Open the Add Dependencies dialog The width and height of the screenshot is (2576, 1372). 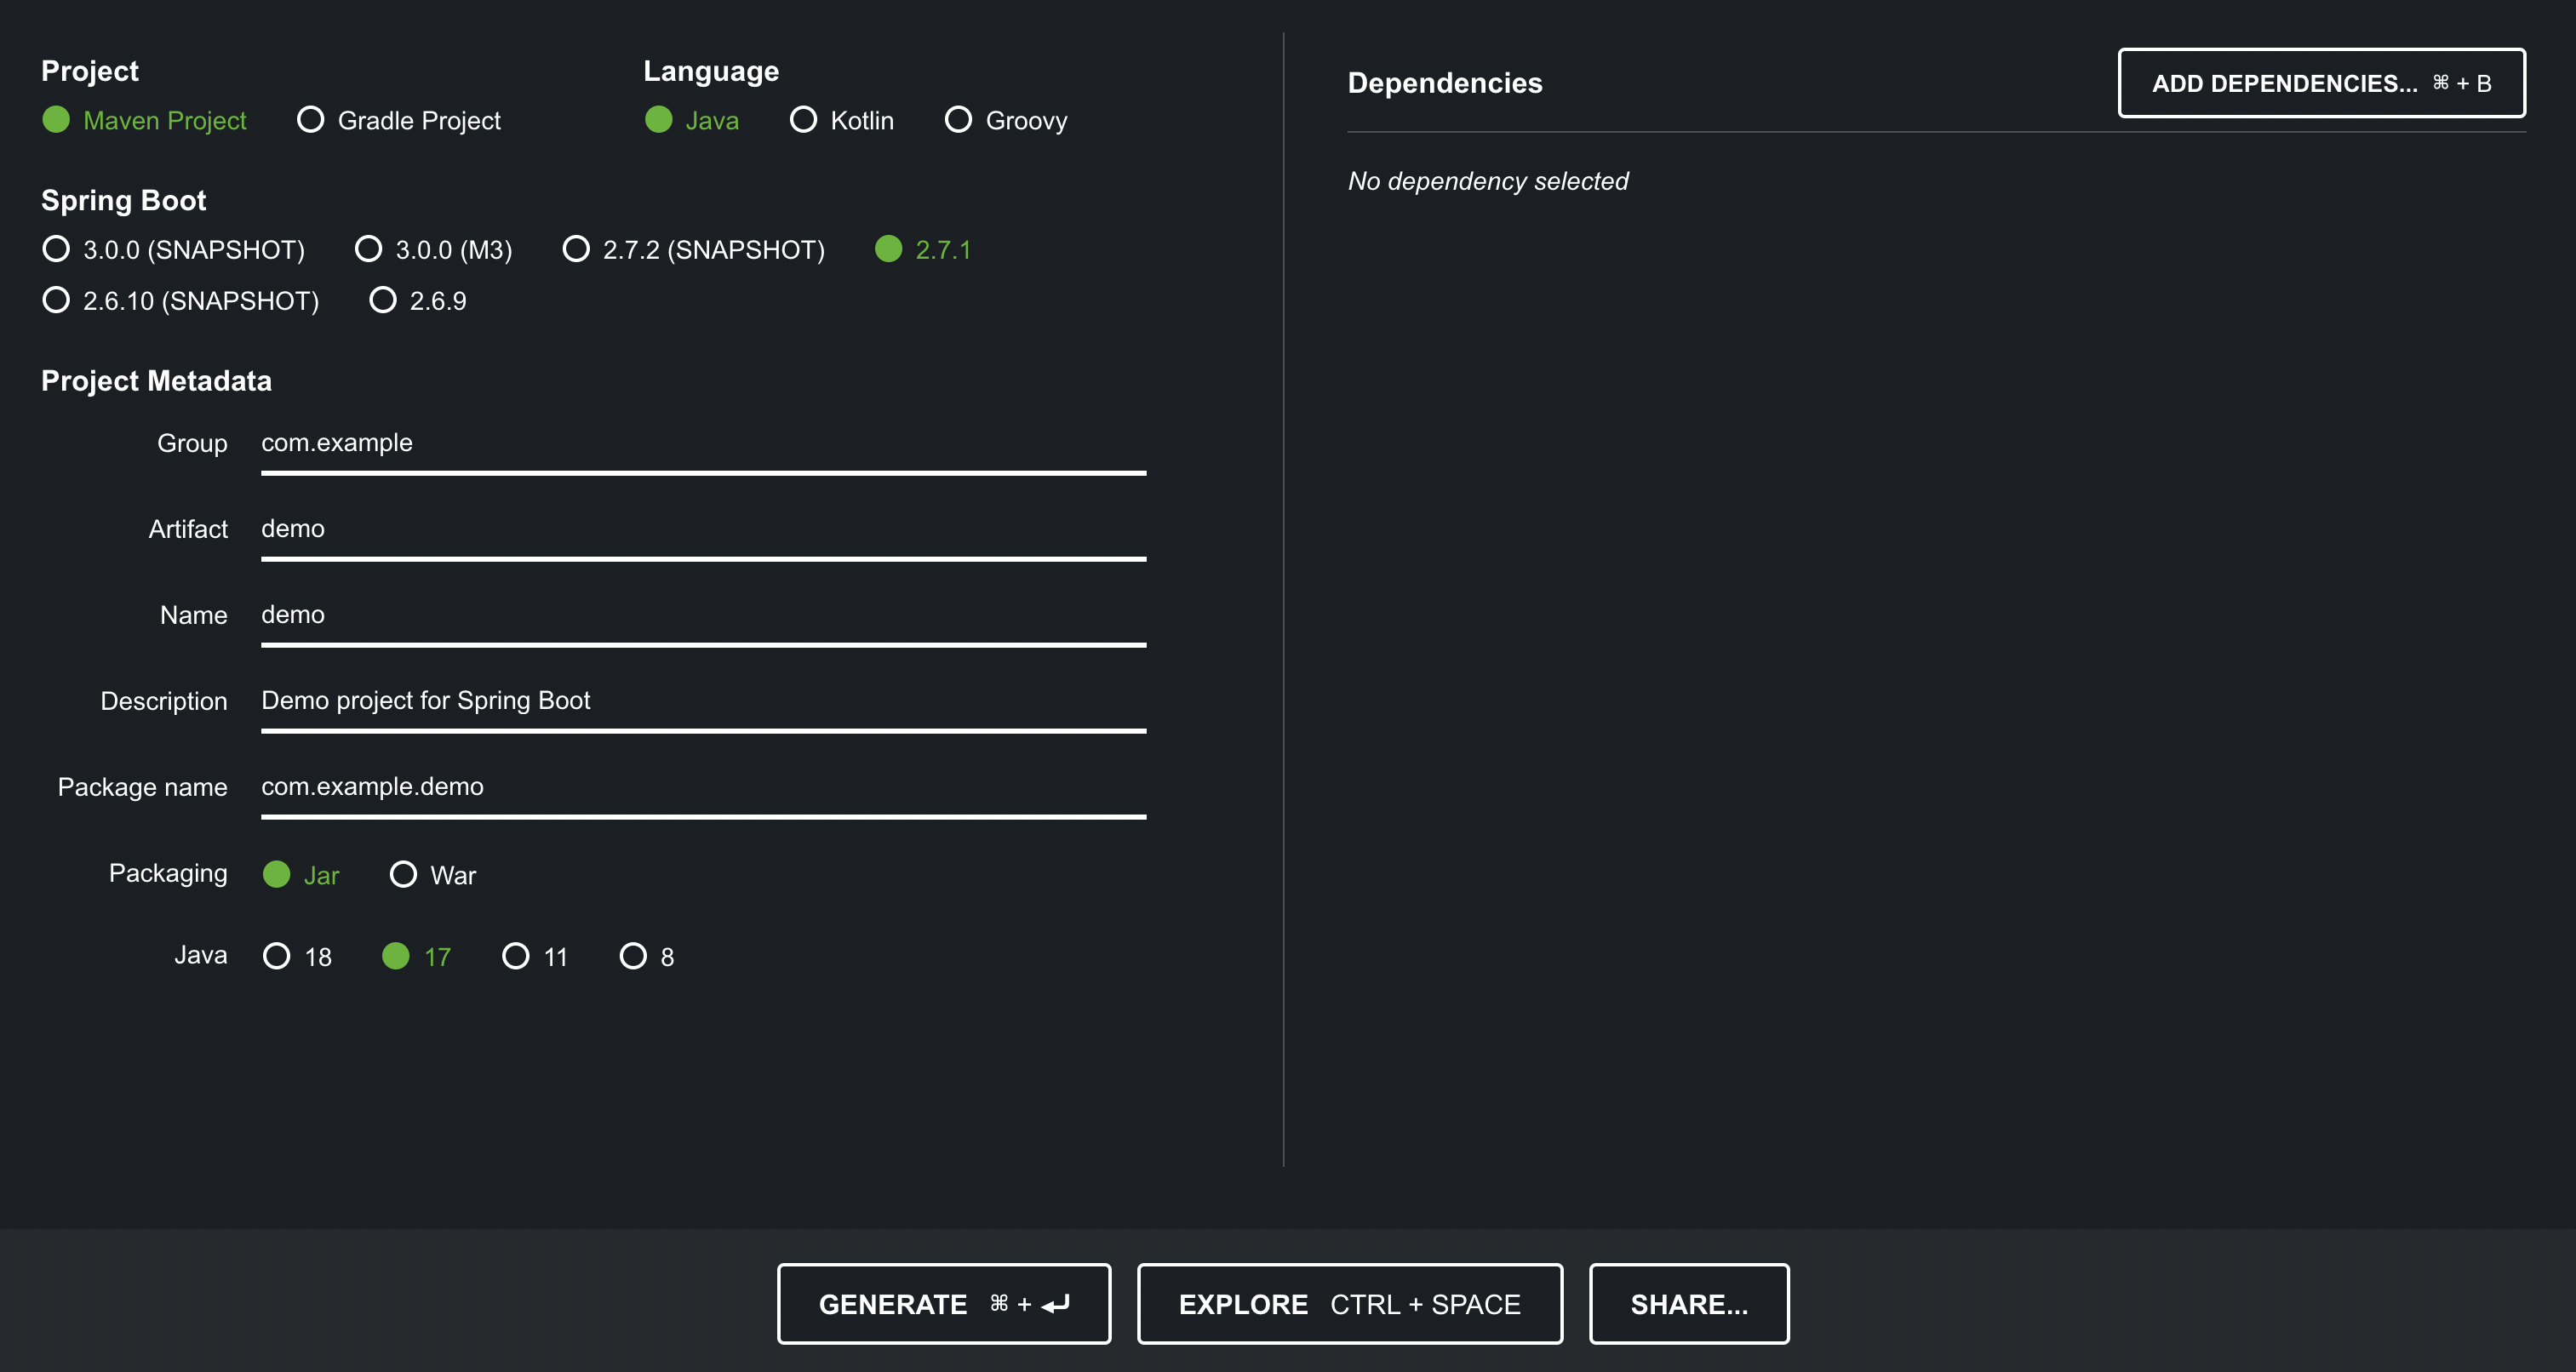2320,83
